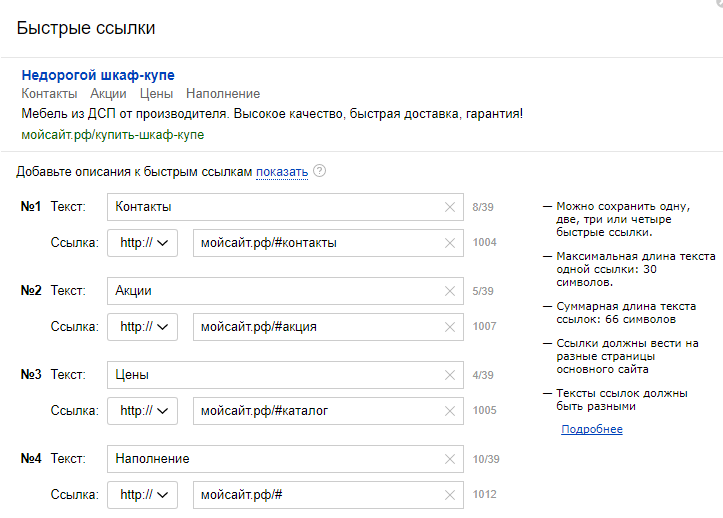Click the 5/39 character counter
The width and height of the screenshot is (723, 518).
pyautogui.click(x=483, y=291)
